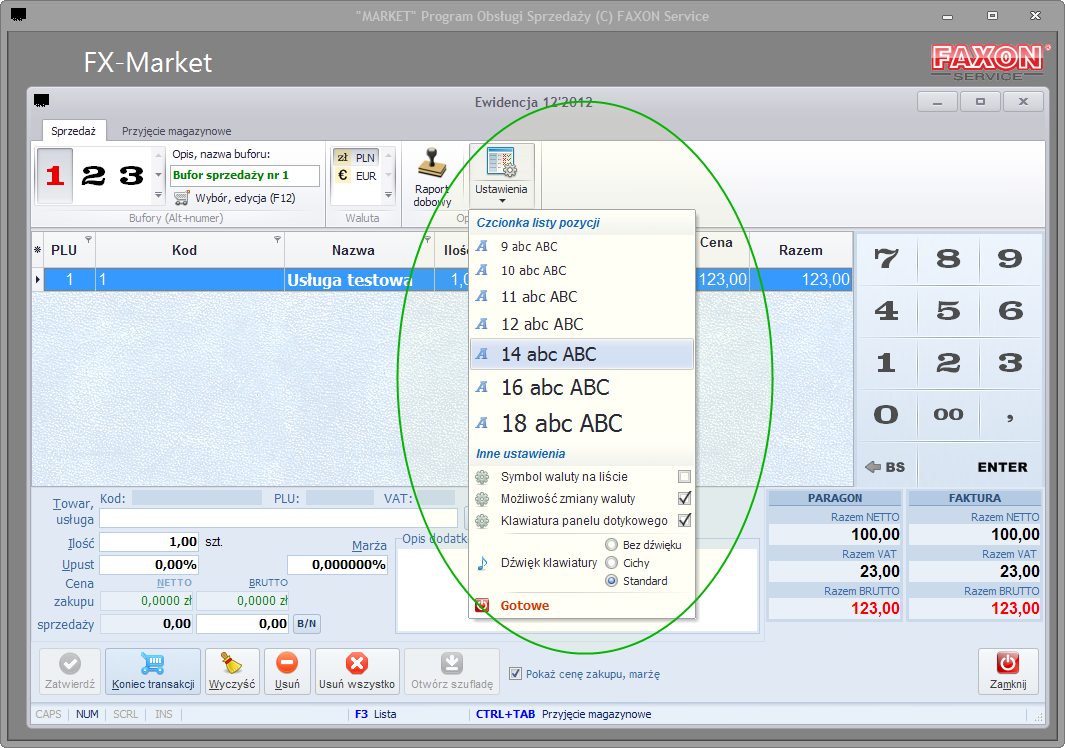Image resolution: width=1065 pixels, height=748 pixels.
Task: Click the Usuń wszystko red X button
Action: [x=357, y=663]
